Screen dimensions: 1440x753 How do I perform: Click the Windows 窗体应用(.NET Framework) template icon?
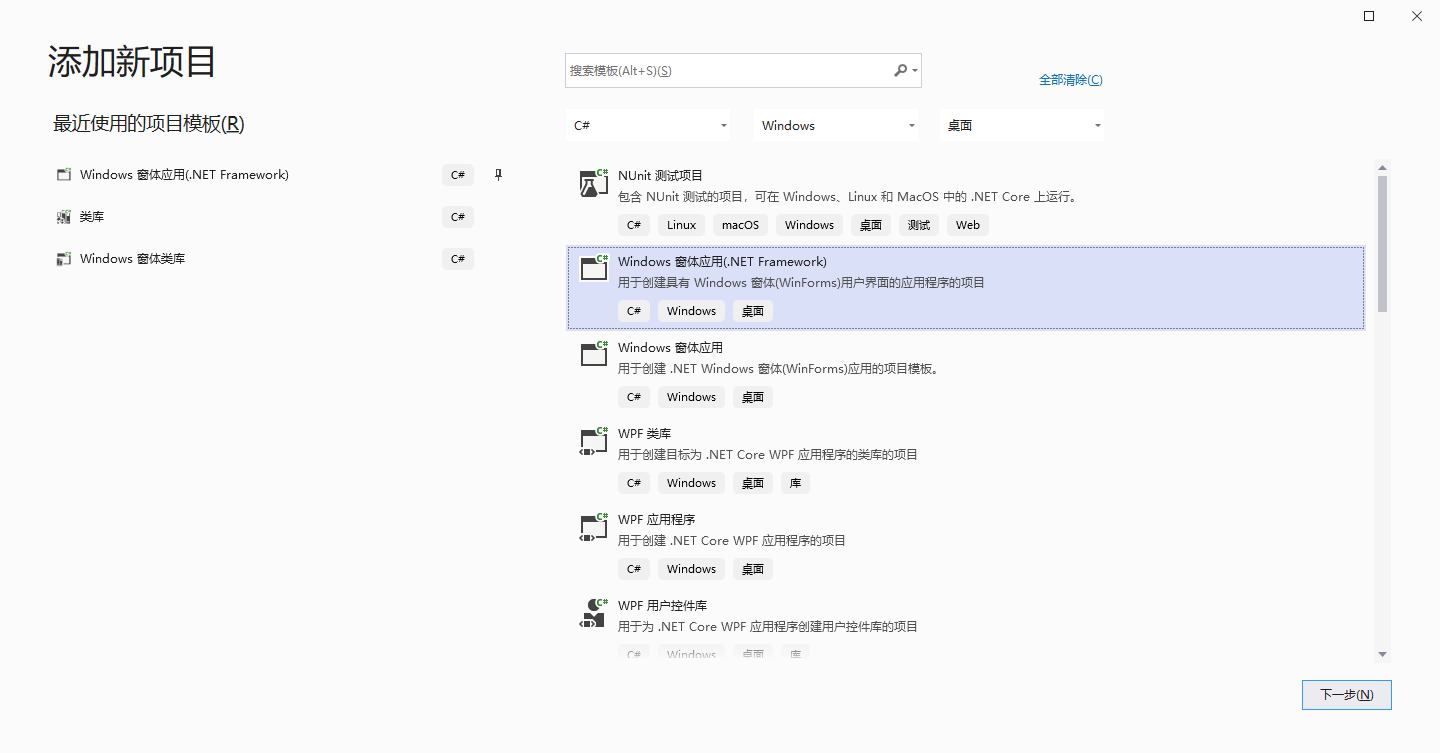click(593, 268)
